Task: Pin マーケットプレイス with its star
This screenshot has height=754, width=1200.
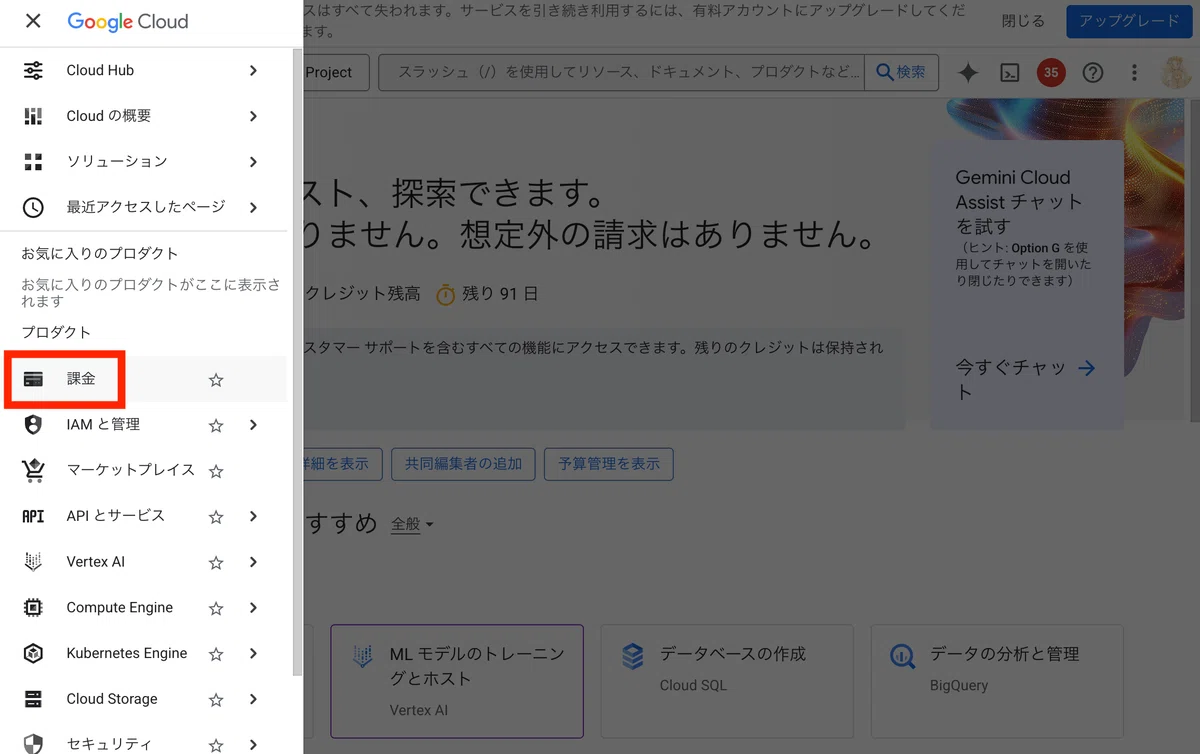Action: tap(216, 471)
